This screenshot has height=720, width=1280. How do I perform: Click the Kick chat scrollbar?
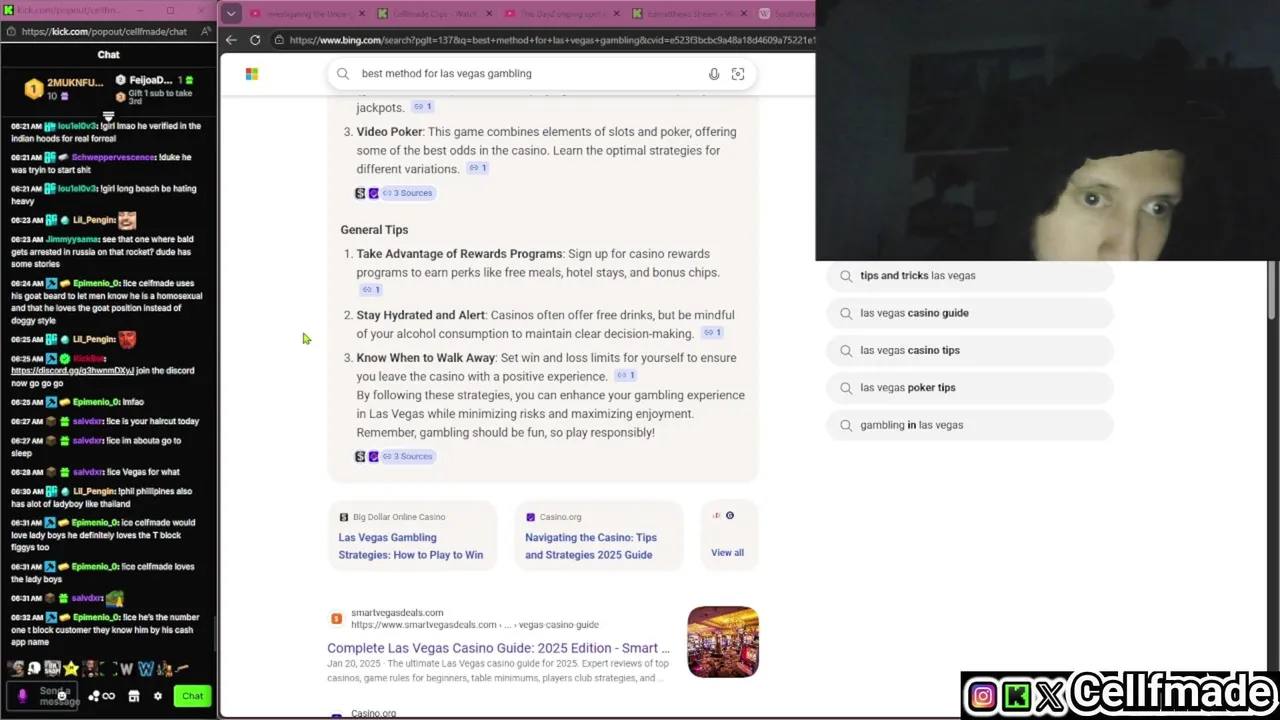[x=214, y=633]
